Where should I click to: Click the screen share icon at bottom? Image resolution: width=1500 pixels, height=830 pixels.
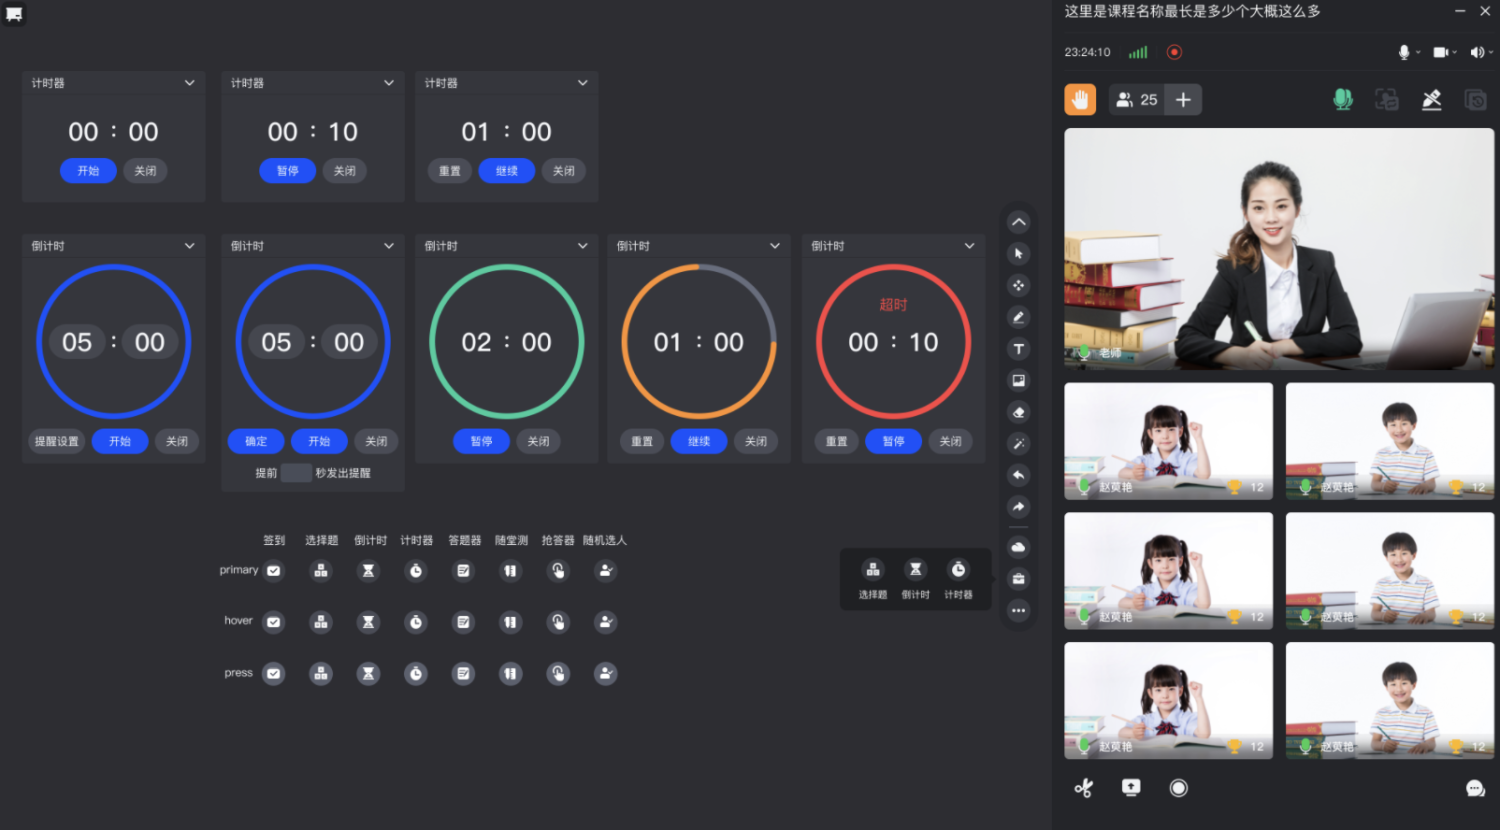(x=1131, y=788)
